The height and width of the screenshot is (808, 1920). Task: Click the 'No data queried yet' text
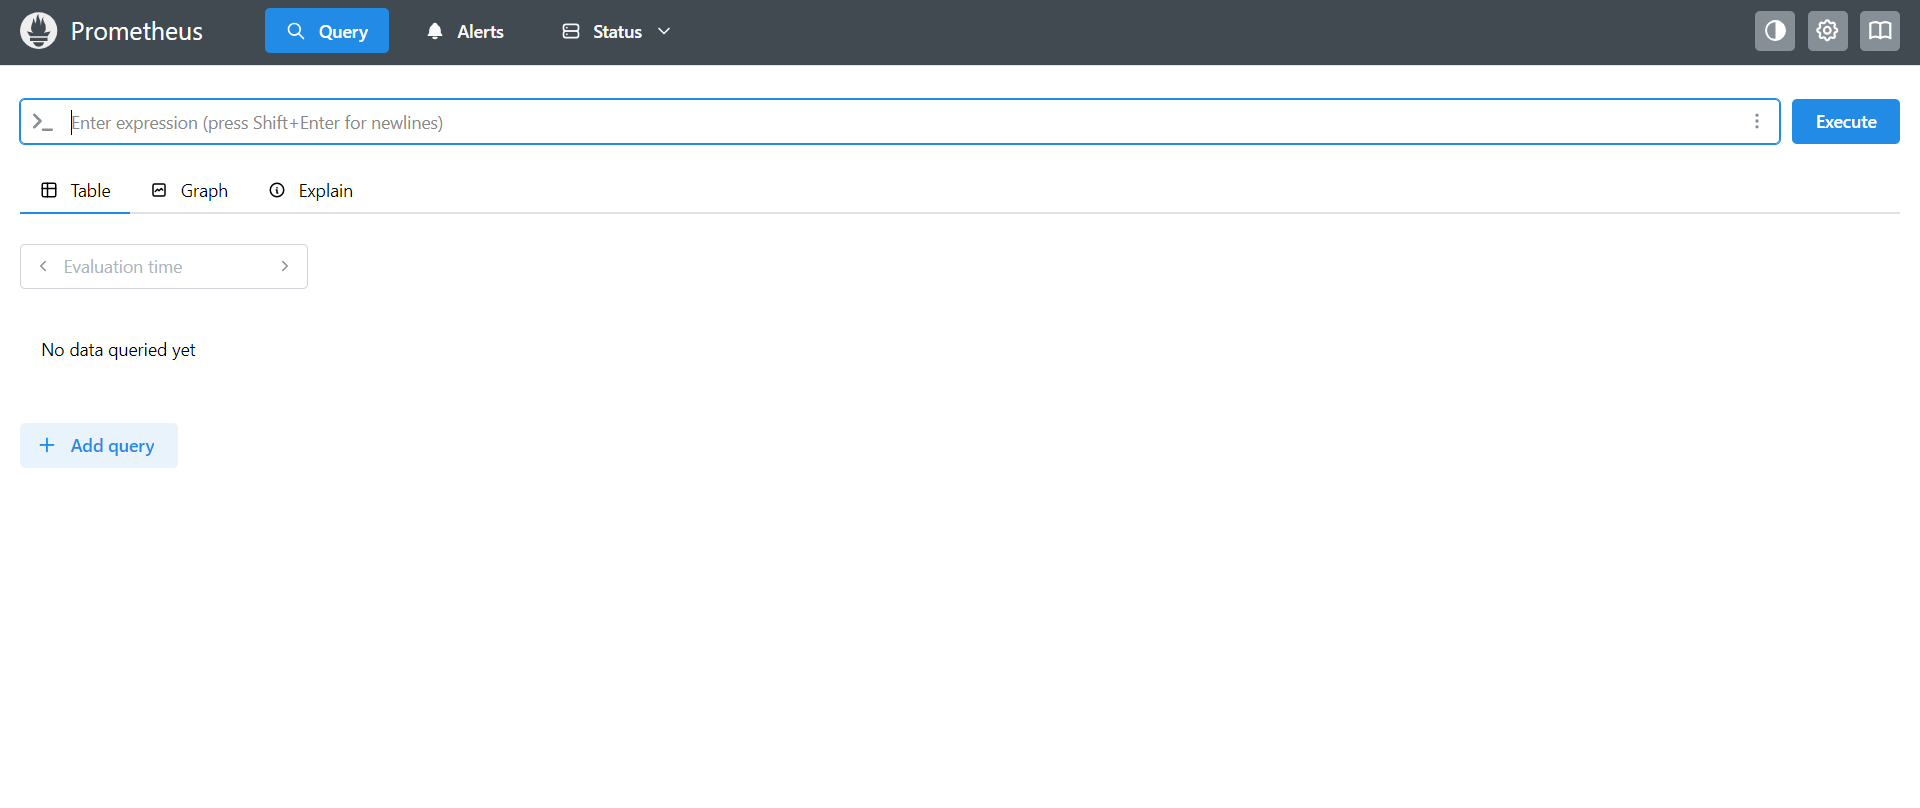pyautogui.click(x=118, y=350)
